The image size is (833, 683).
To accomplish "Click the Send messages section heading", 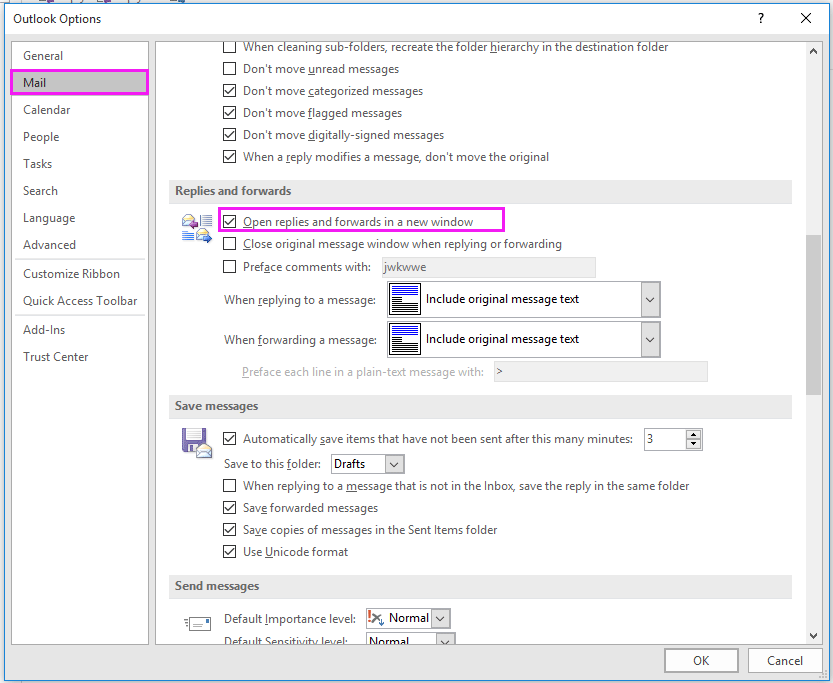I will 217,586.
